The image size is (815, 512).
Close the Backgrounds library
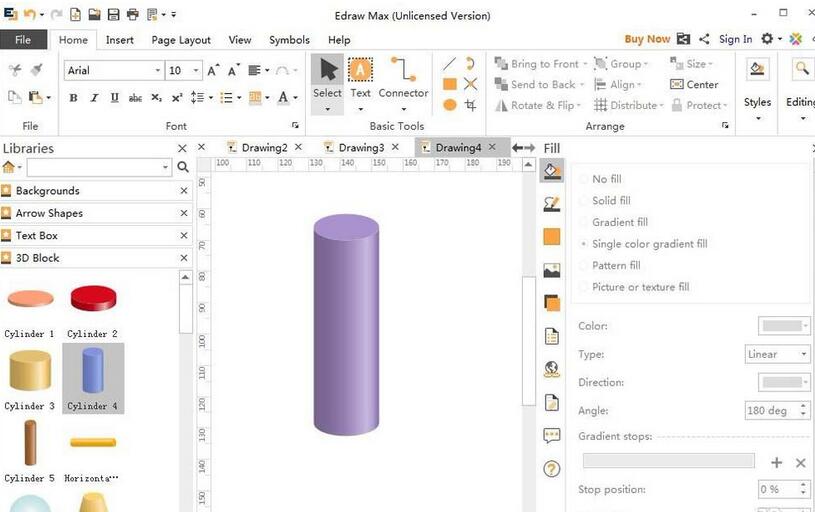click(x=183, y=191)
